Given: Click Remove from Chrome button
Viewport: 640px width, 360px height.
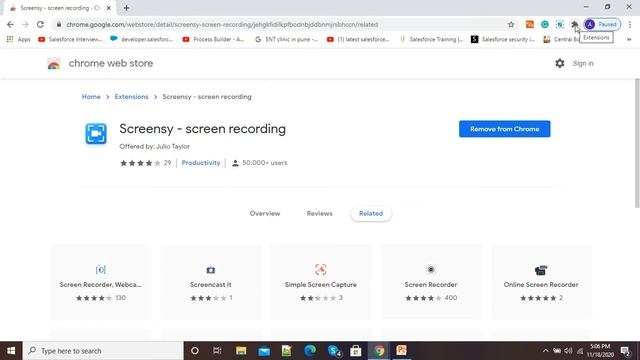Looking at the screenshot, I should click(504, 129).
